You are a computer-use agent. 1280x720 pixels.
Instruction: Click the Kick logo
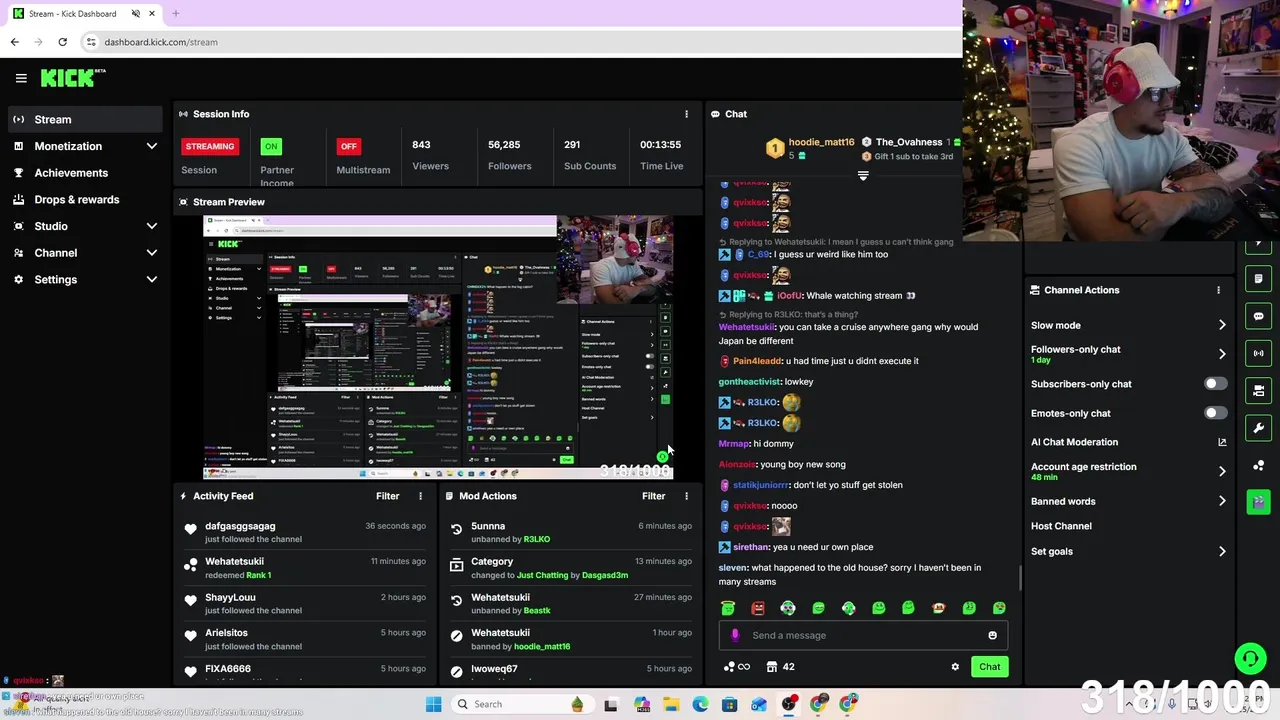point(73,78)
